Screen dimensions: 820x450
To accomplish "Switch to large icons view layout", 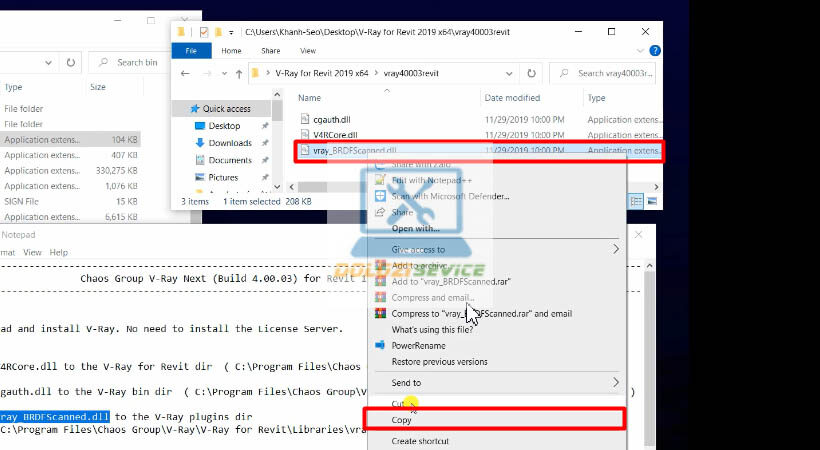I will (652, 201).
